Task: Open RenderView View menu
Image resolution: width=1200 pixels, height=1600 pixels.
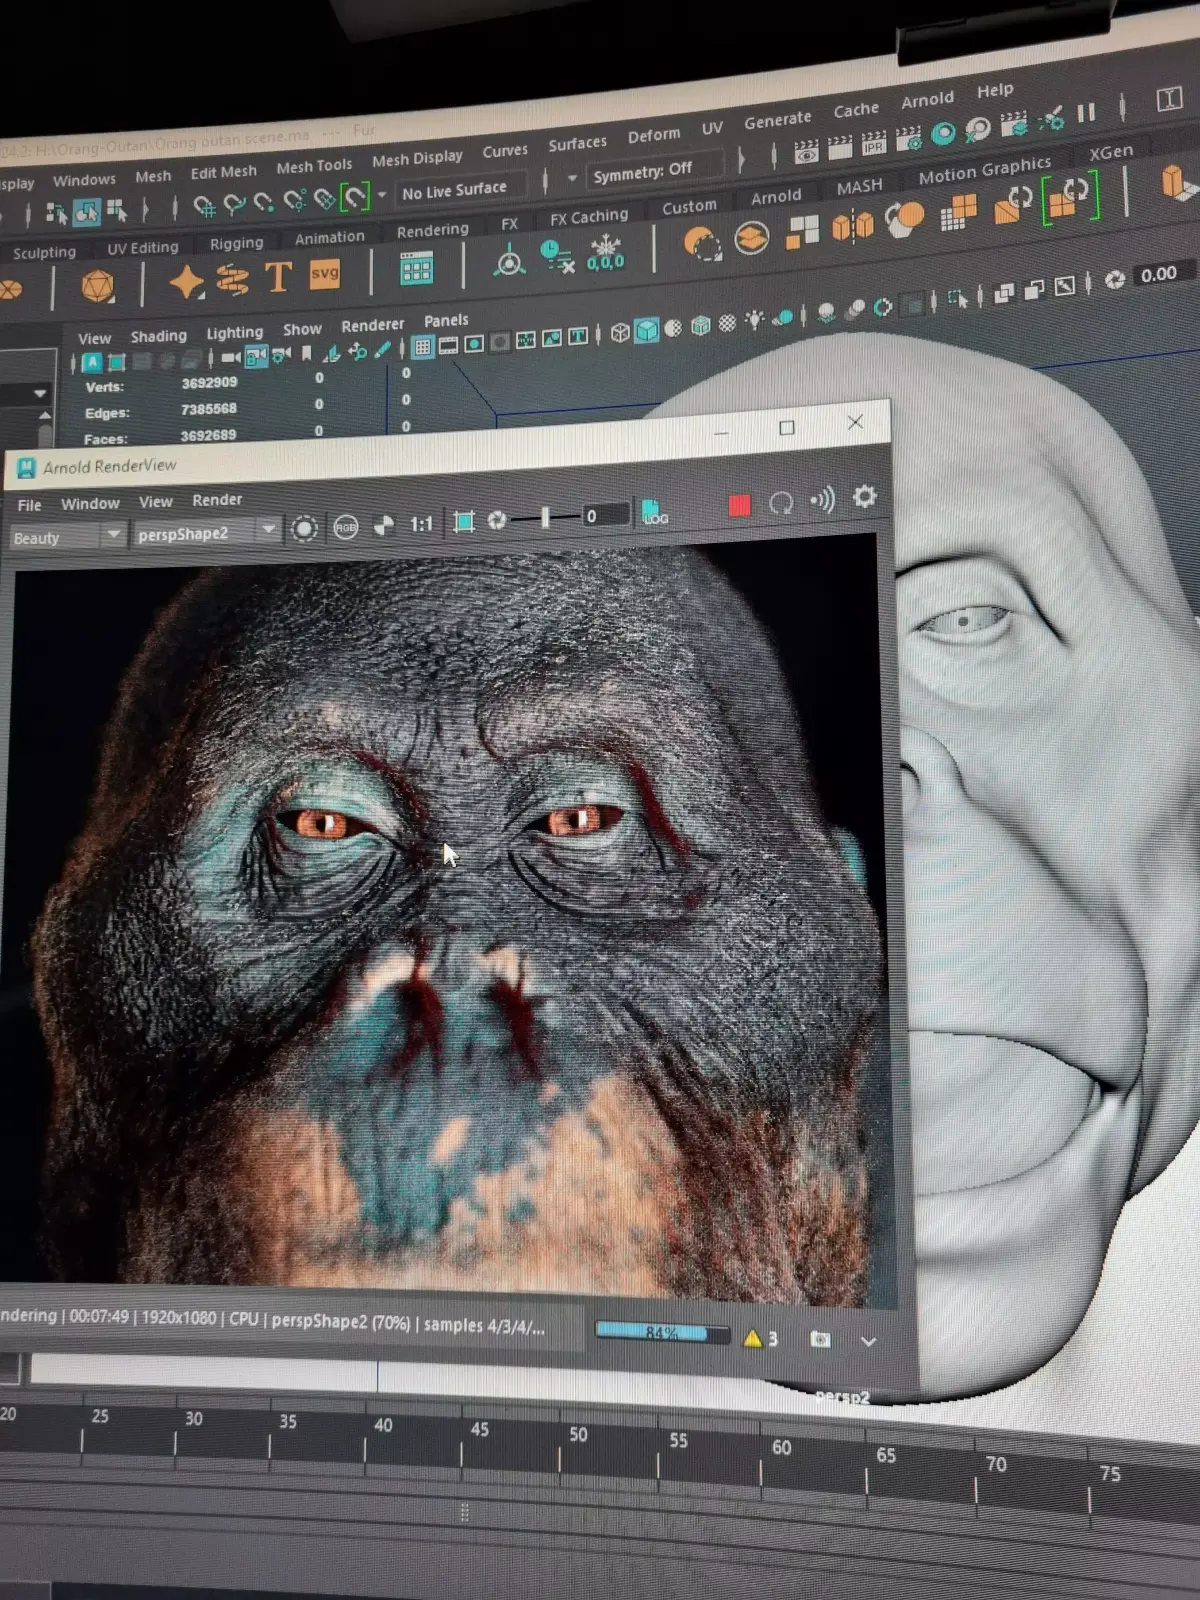Action: (x=155, y=502)
